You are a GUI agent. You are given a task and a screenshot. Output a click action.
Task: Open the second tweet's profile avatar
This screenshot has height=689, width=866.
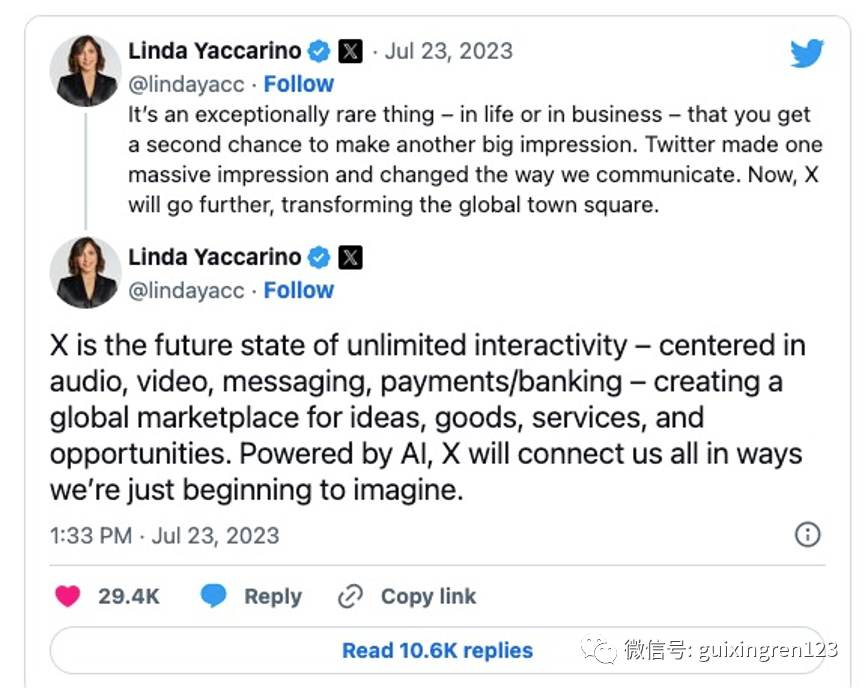85,272
